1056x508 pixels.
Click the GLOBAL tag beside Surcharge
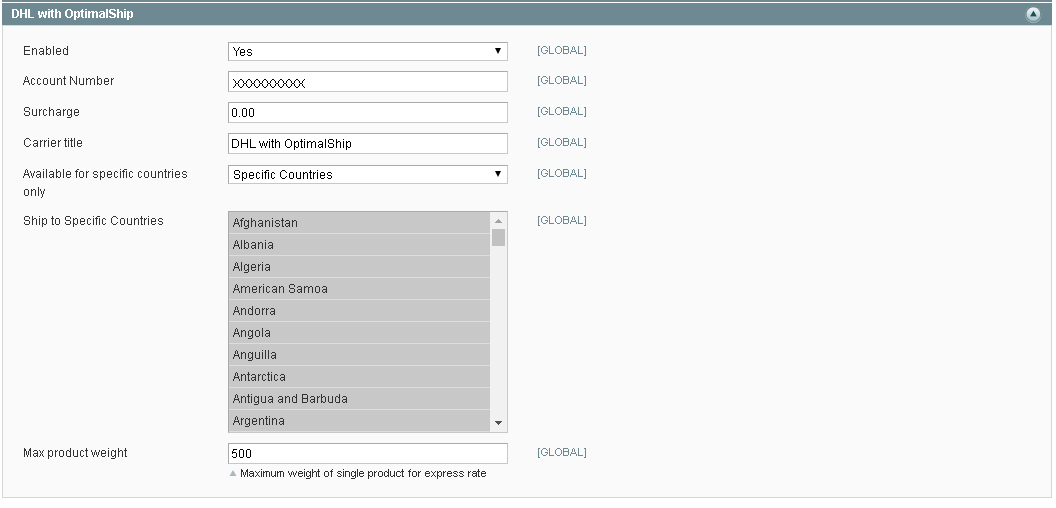(x=562, y=111)
